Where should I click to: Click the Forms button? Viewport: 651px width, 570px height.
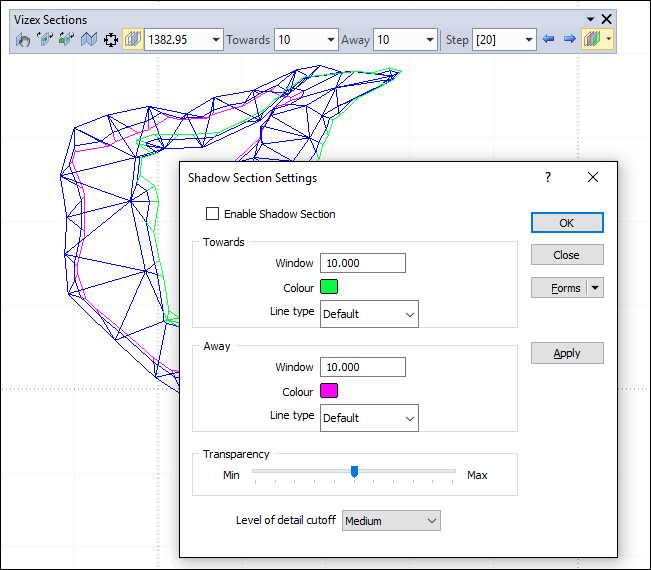click(559, 288)
